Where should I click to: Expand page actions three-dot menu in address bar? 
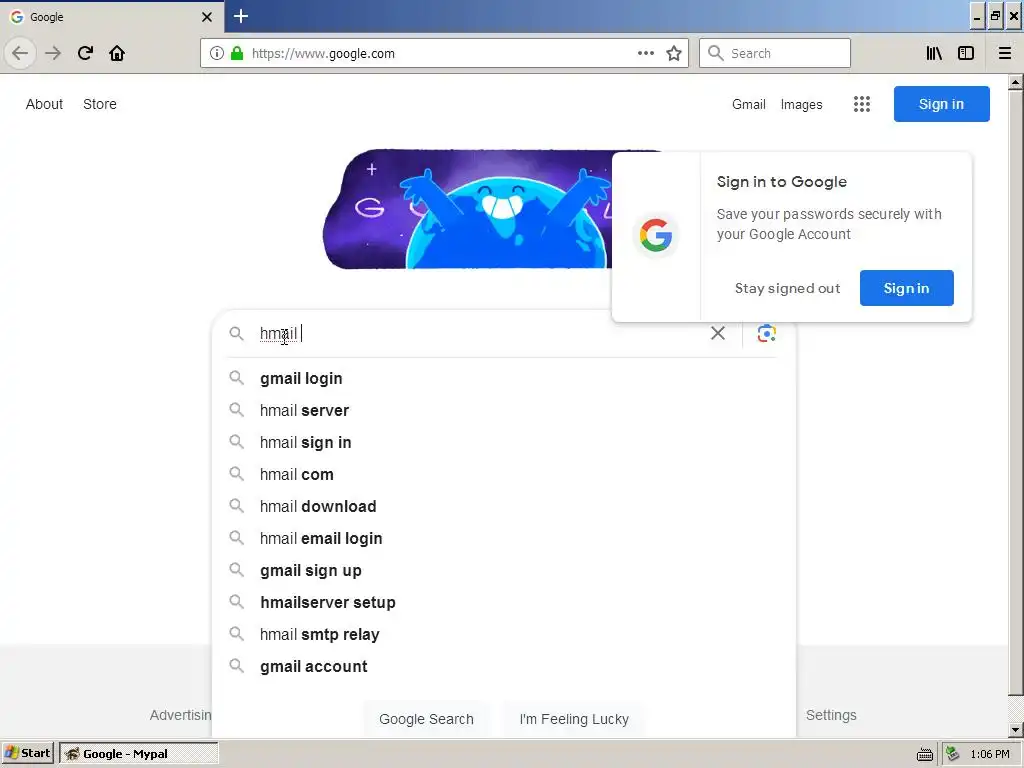[646, 54]
